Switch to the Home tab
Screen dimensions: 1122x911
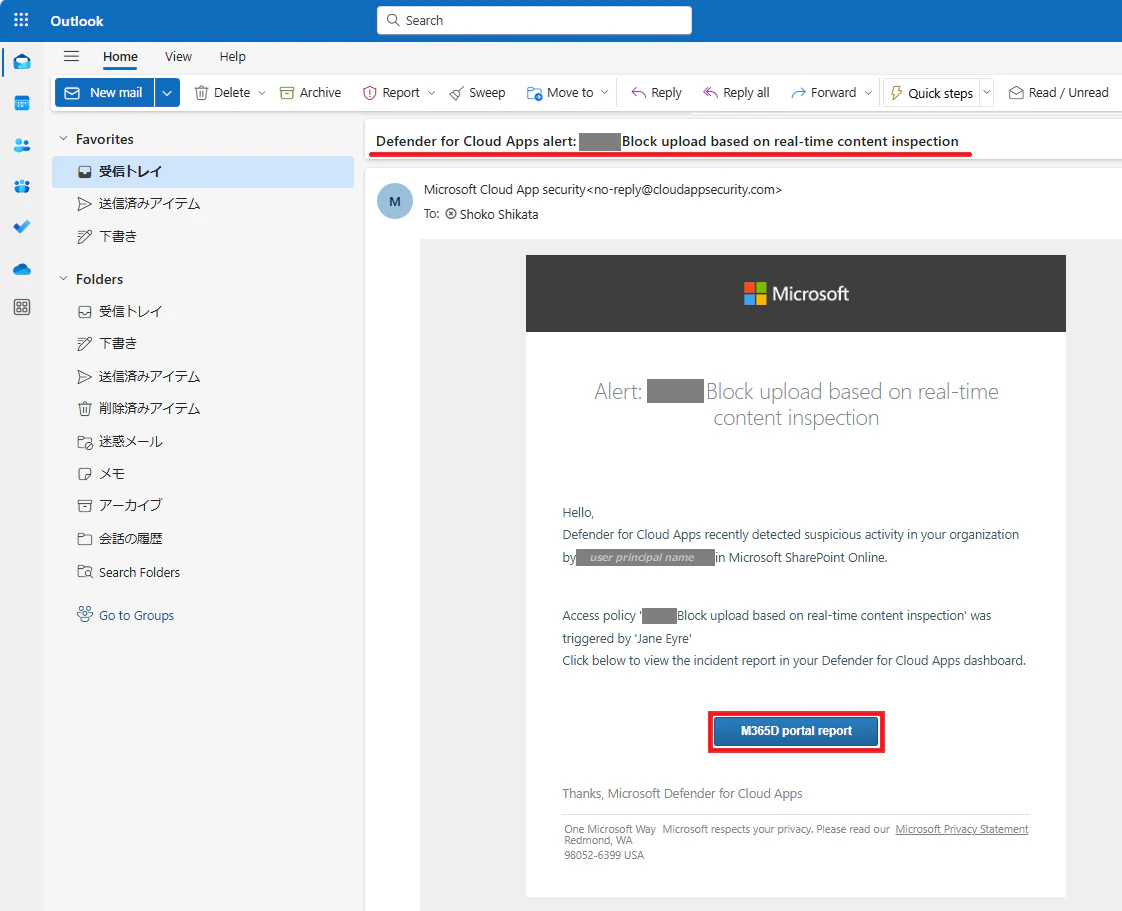120,57
